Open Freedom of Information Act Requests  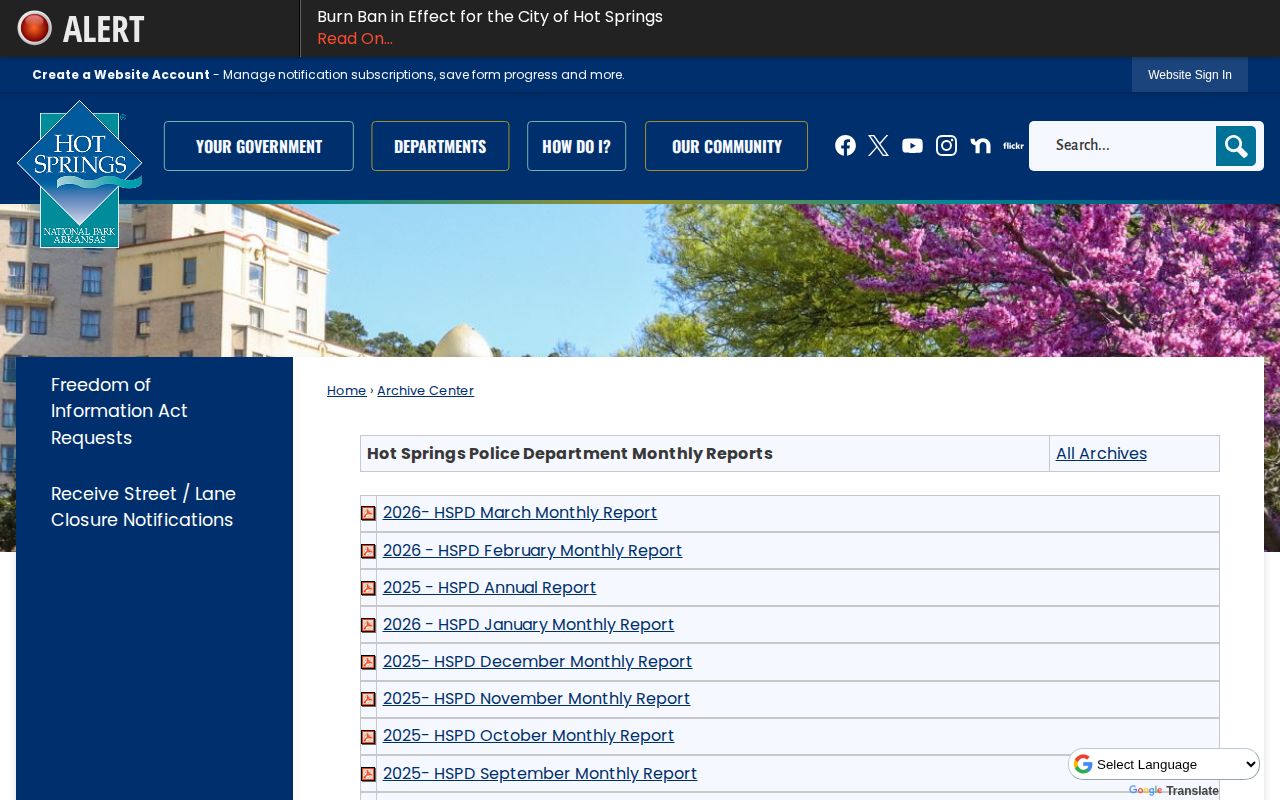coord(119,411)
